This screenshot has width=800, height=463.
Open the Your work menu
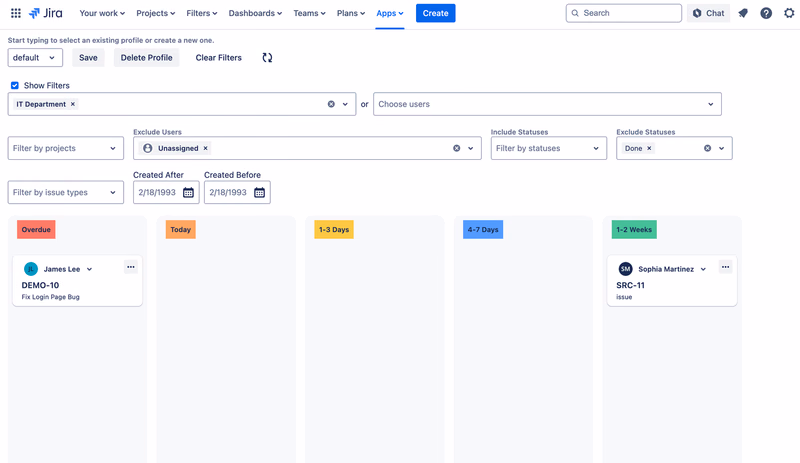102,13
